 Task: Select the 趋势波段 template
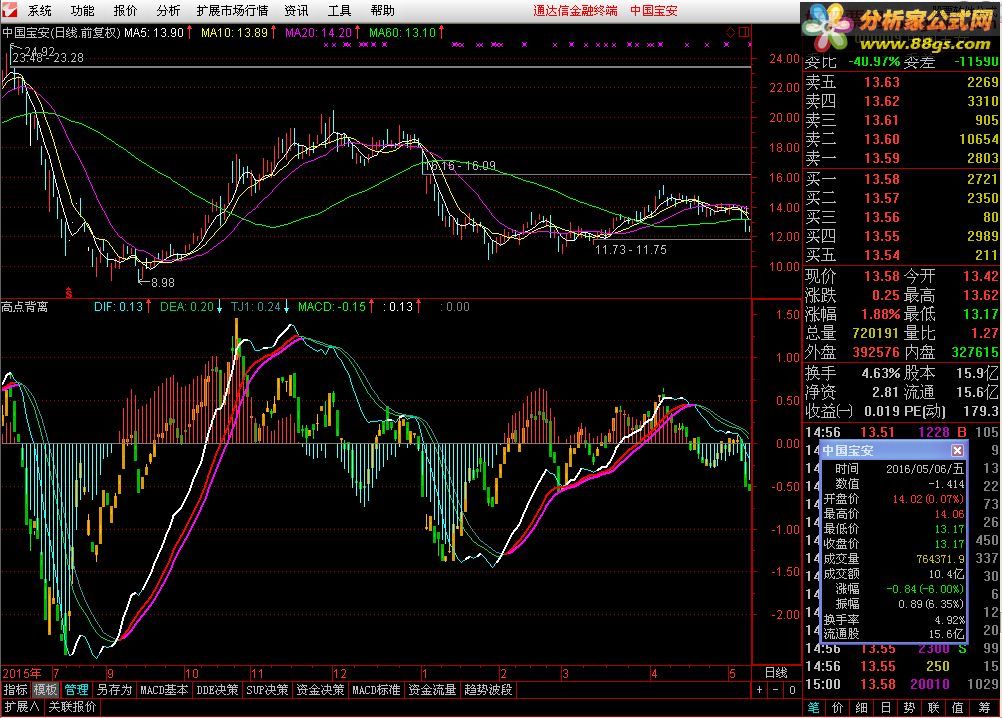tap(488, 690)
